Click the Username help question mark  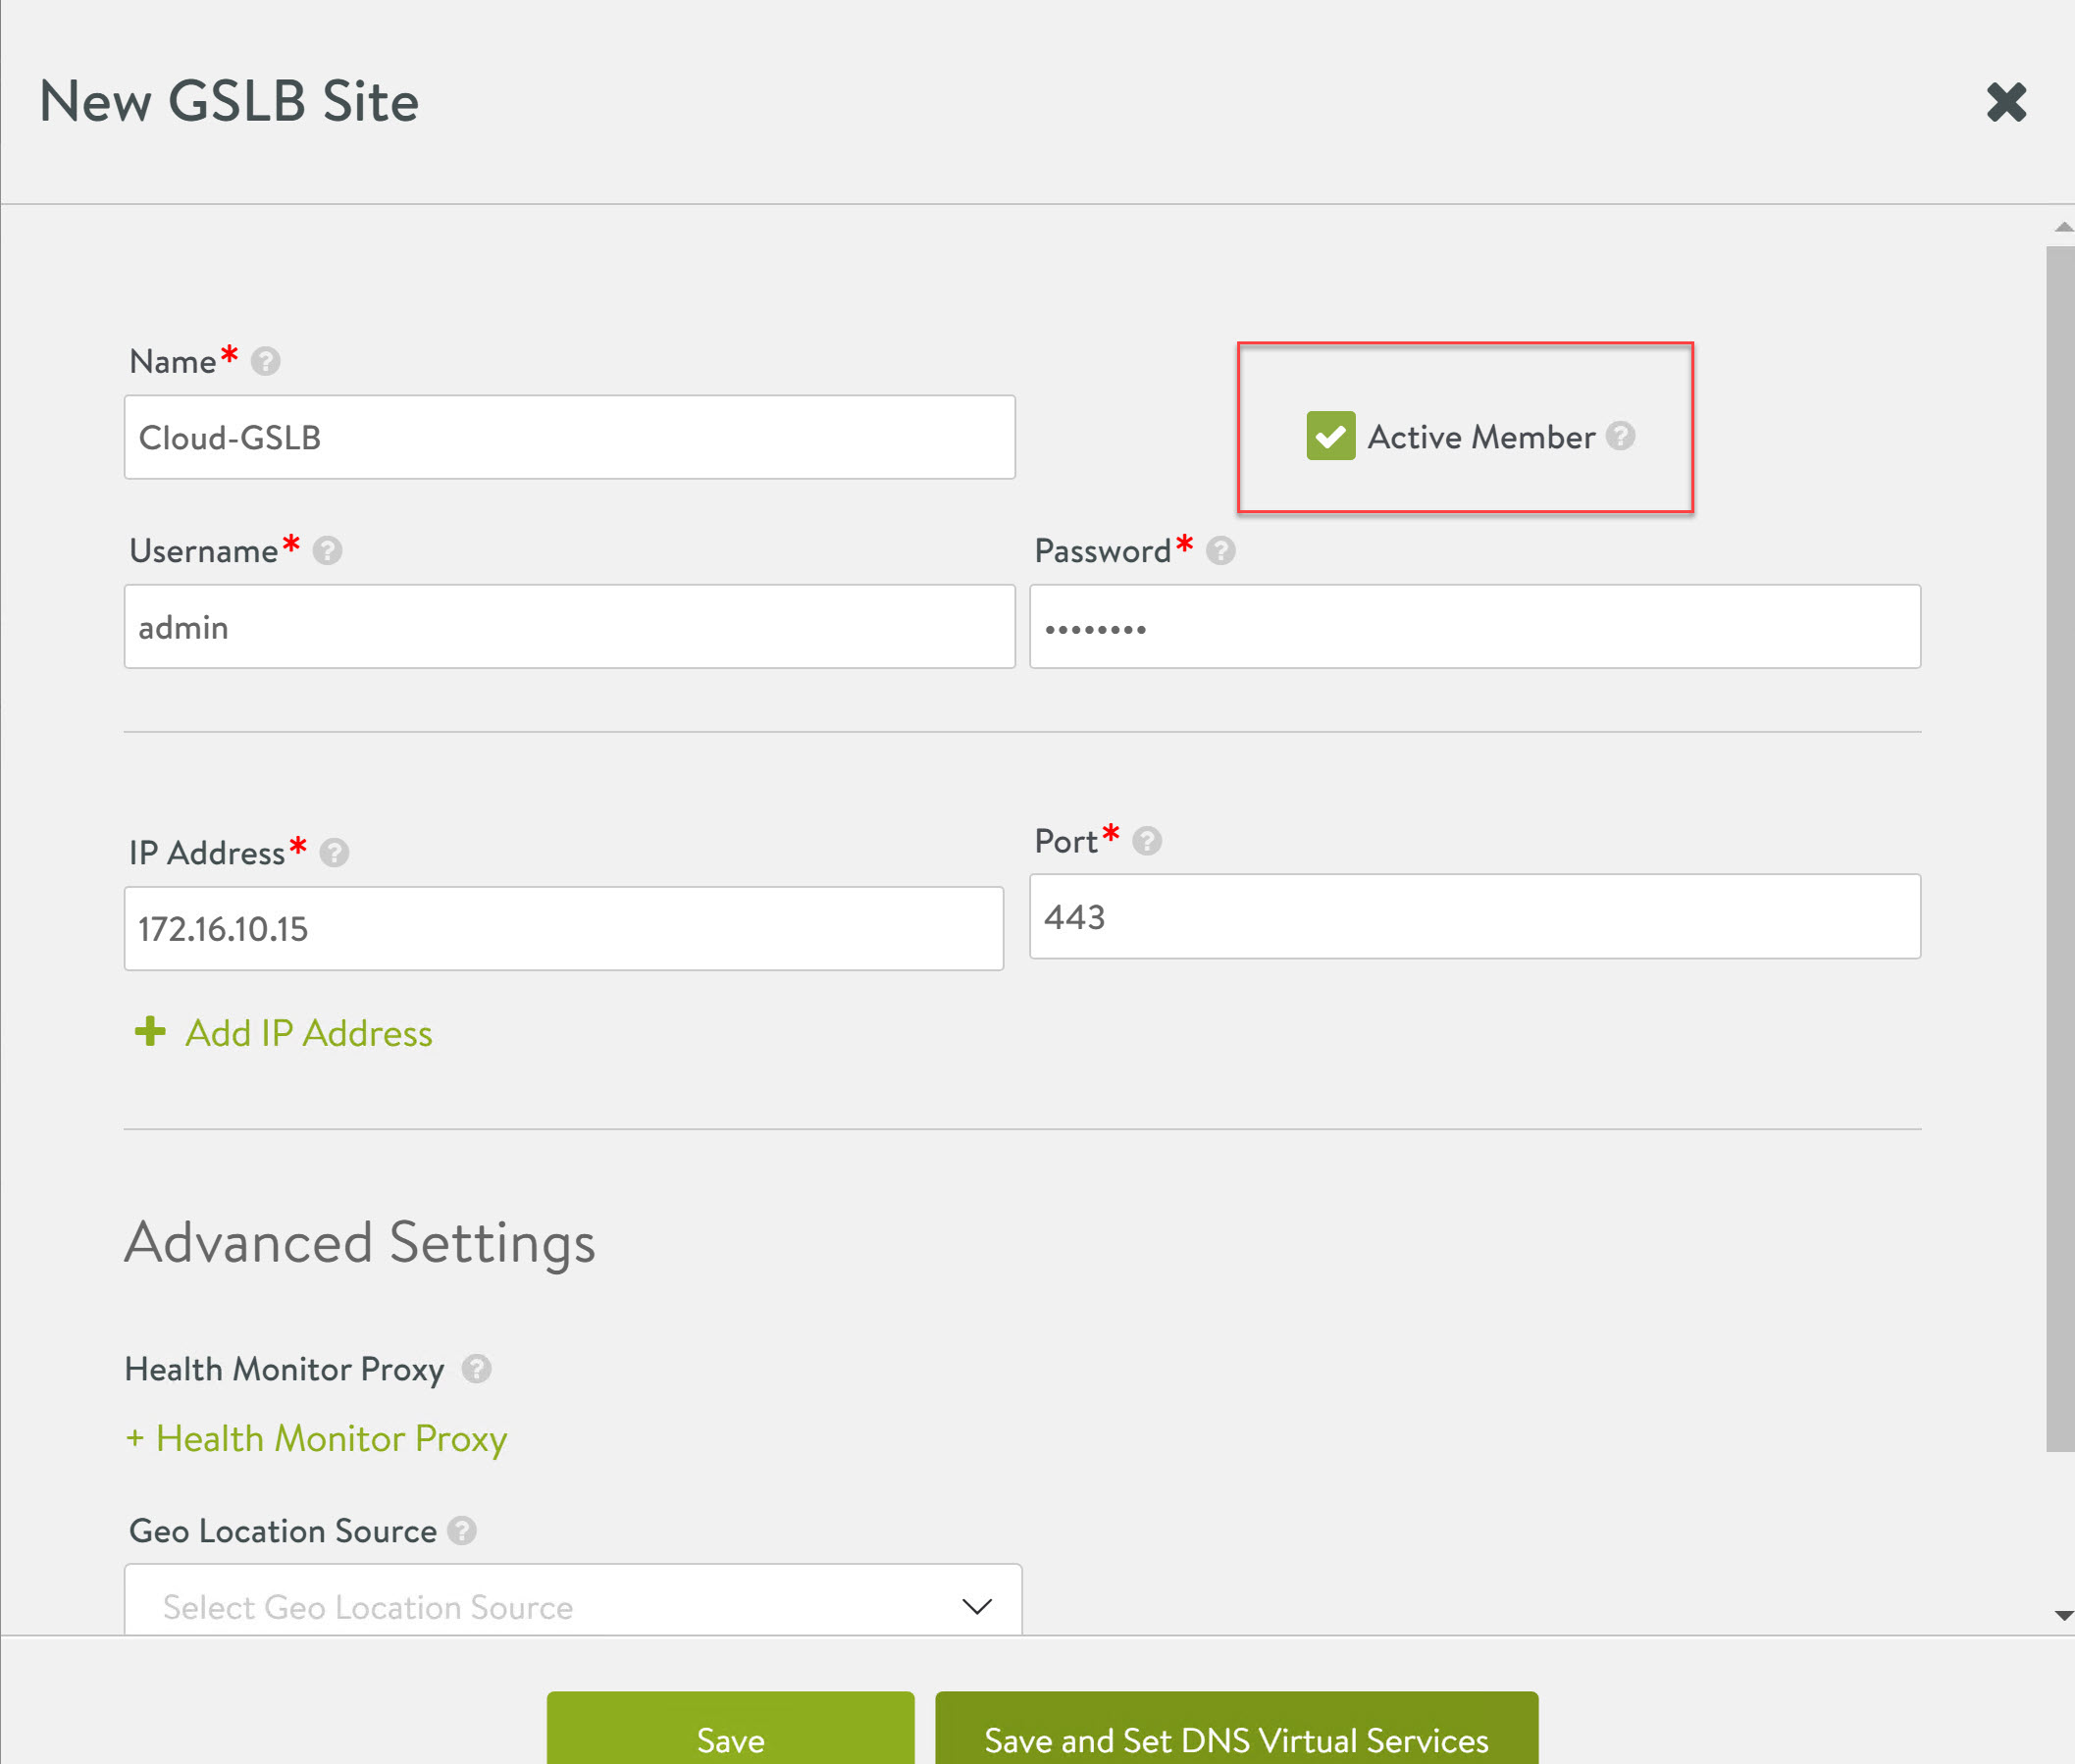pyautogui.click(x=327, y=550)
